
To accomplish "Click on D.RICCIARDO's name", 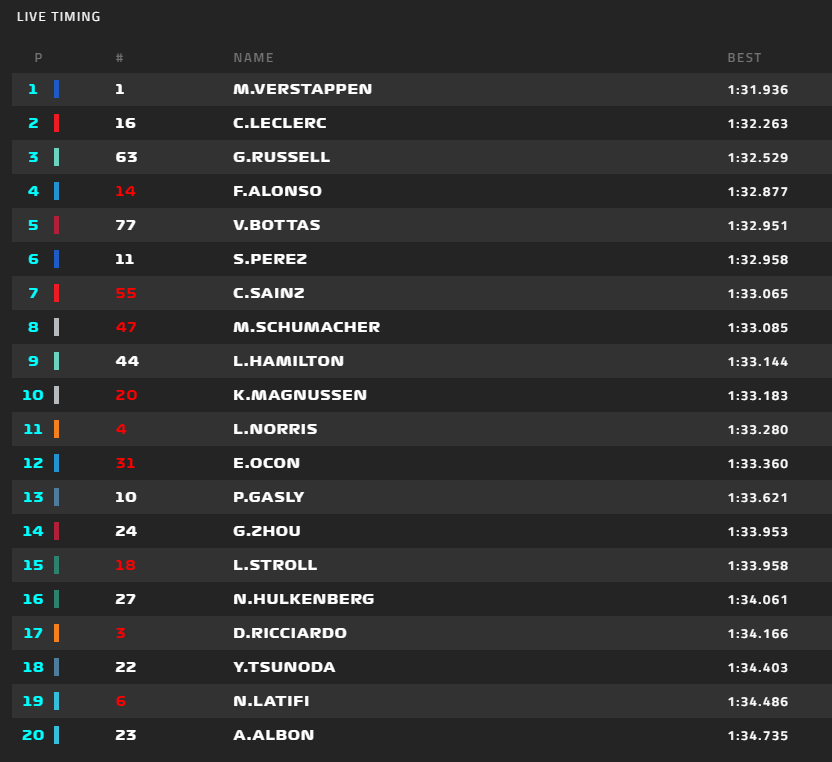I will click(290, 633).
